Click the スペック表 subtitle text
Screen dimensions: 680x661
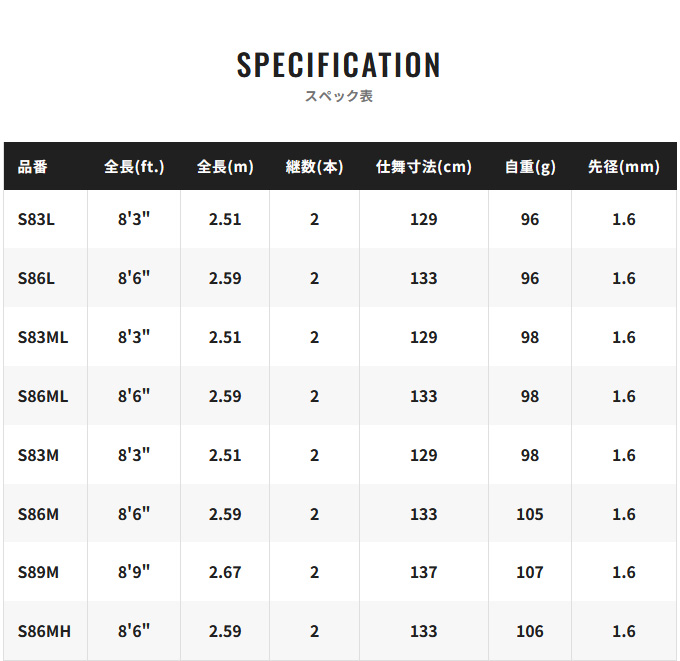(339, 97)
